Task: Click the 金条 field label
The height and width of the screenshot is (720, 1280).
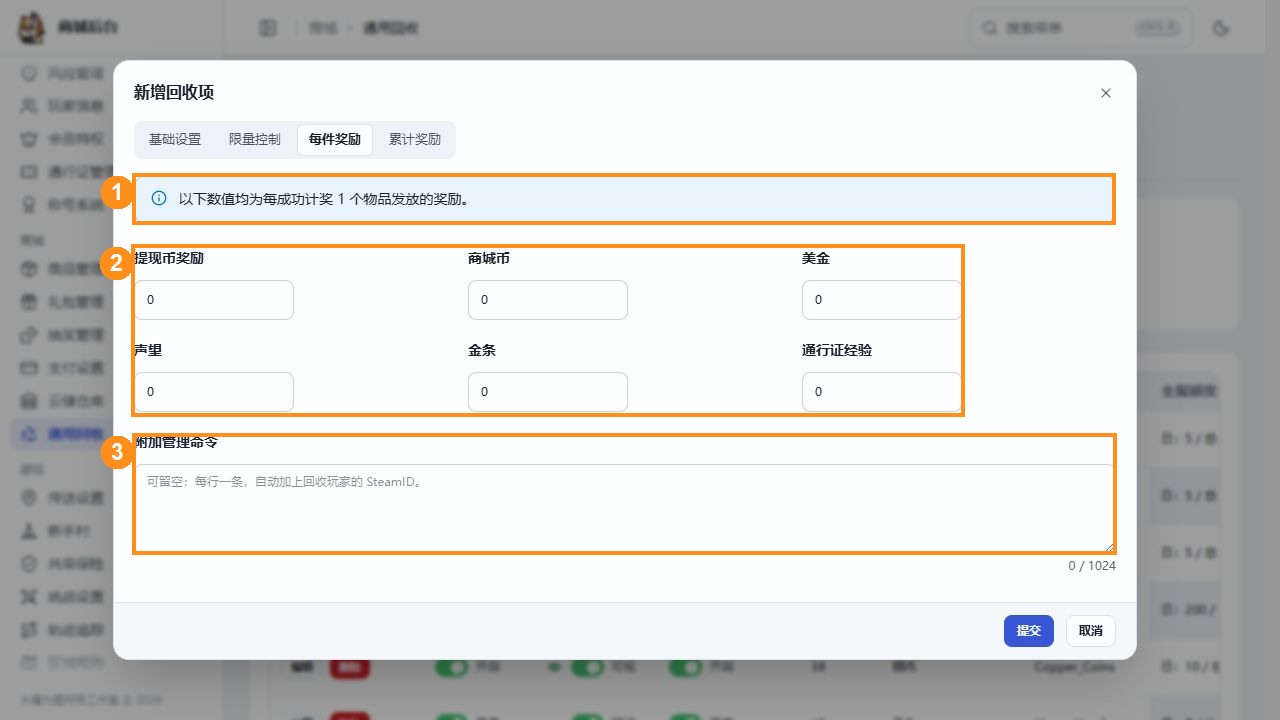Action: pyautogui.click(x=482, y=351)
